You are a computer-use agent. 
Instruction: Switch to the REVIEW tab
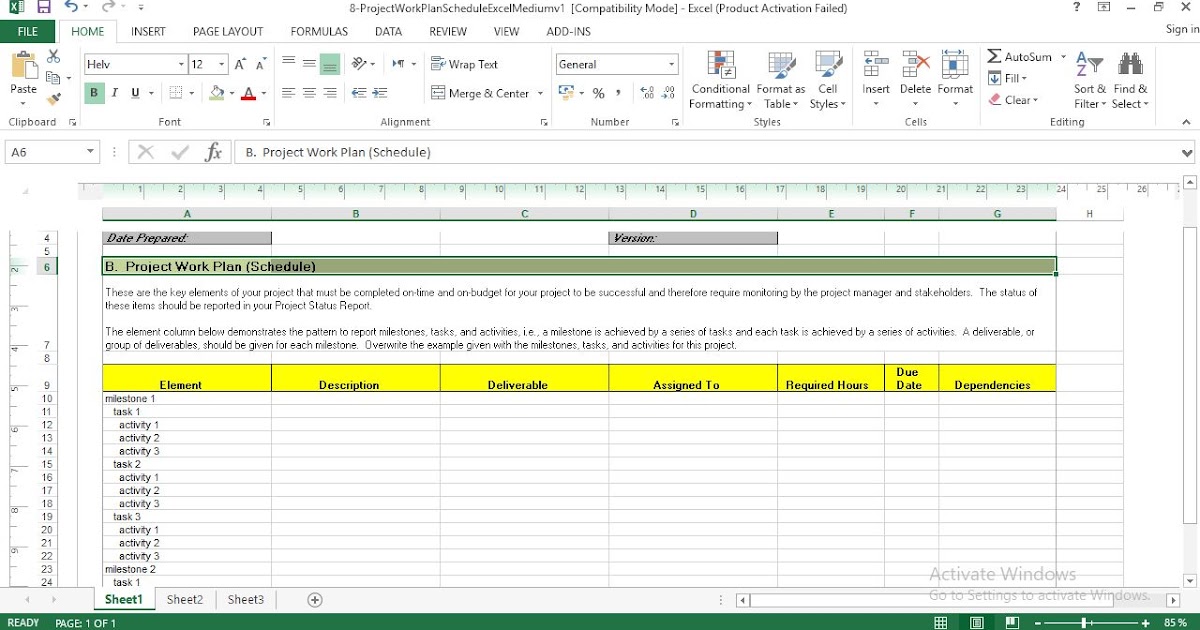coord(448,31)
